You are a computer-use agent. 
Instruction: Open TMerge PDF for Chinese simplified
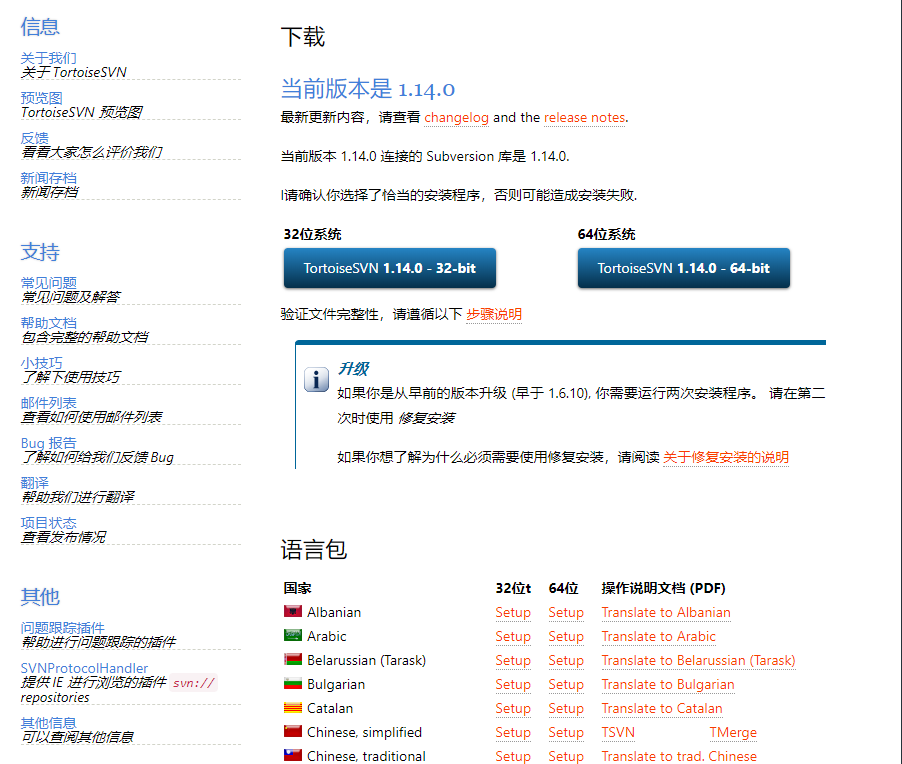tap(733, 732)
